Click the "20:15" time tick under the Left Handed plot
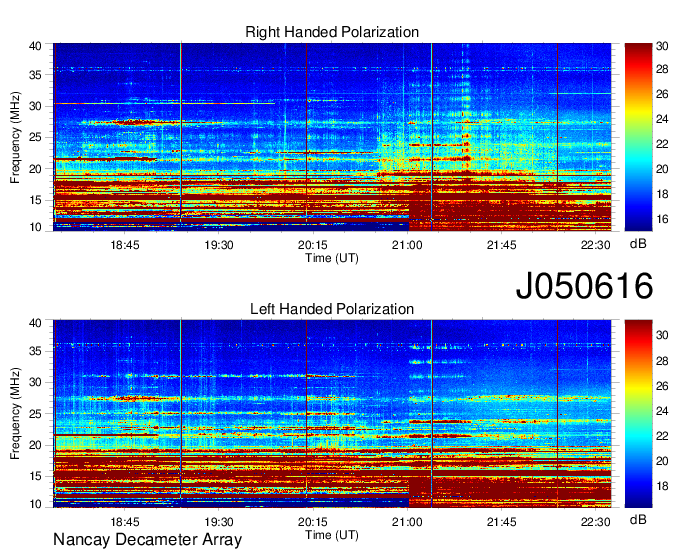Screen dimensions: 680x552 313,522
